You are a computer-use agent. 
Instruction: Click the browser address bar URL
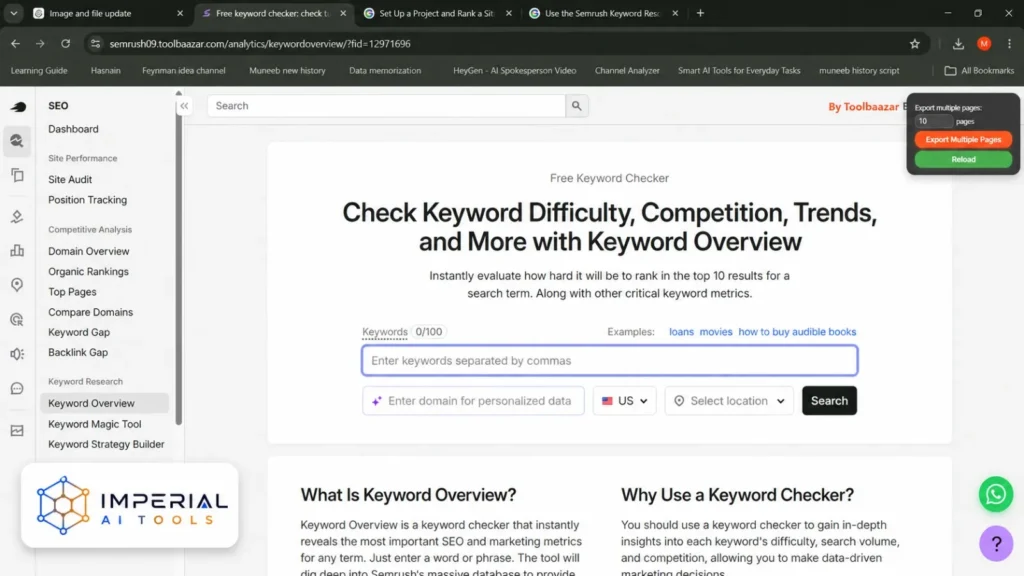coord(260,44)
